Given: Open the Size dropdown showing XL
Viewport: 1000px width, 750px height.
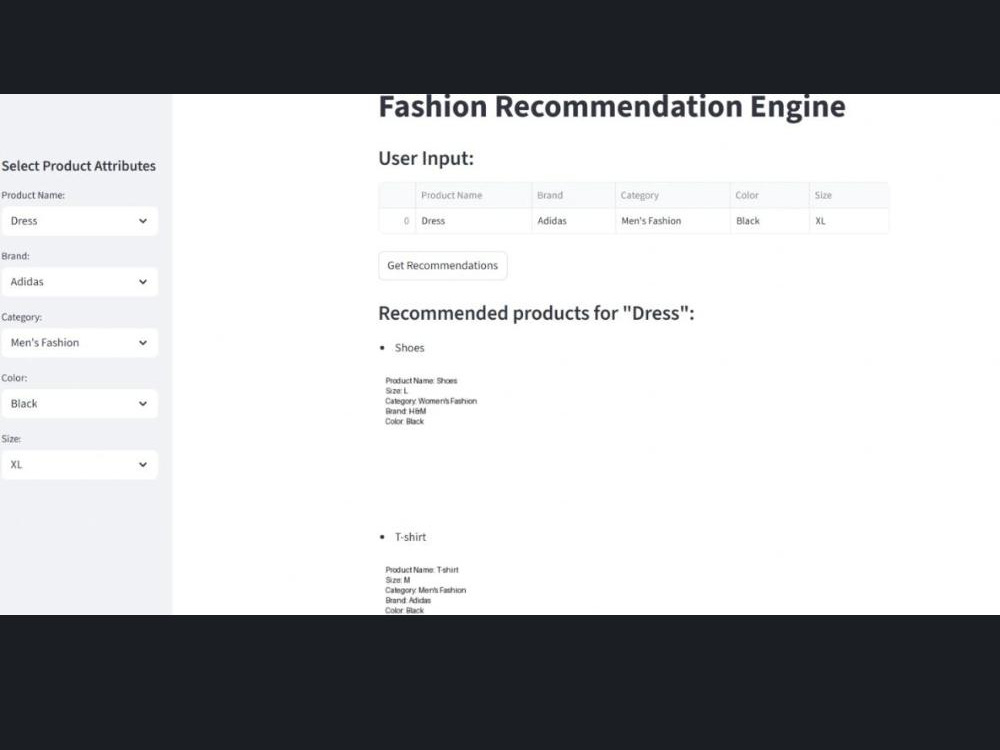Looking at the screenshot, I should [x=79, y=464].
